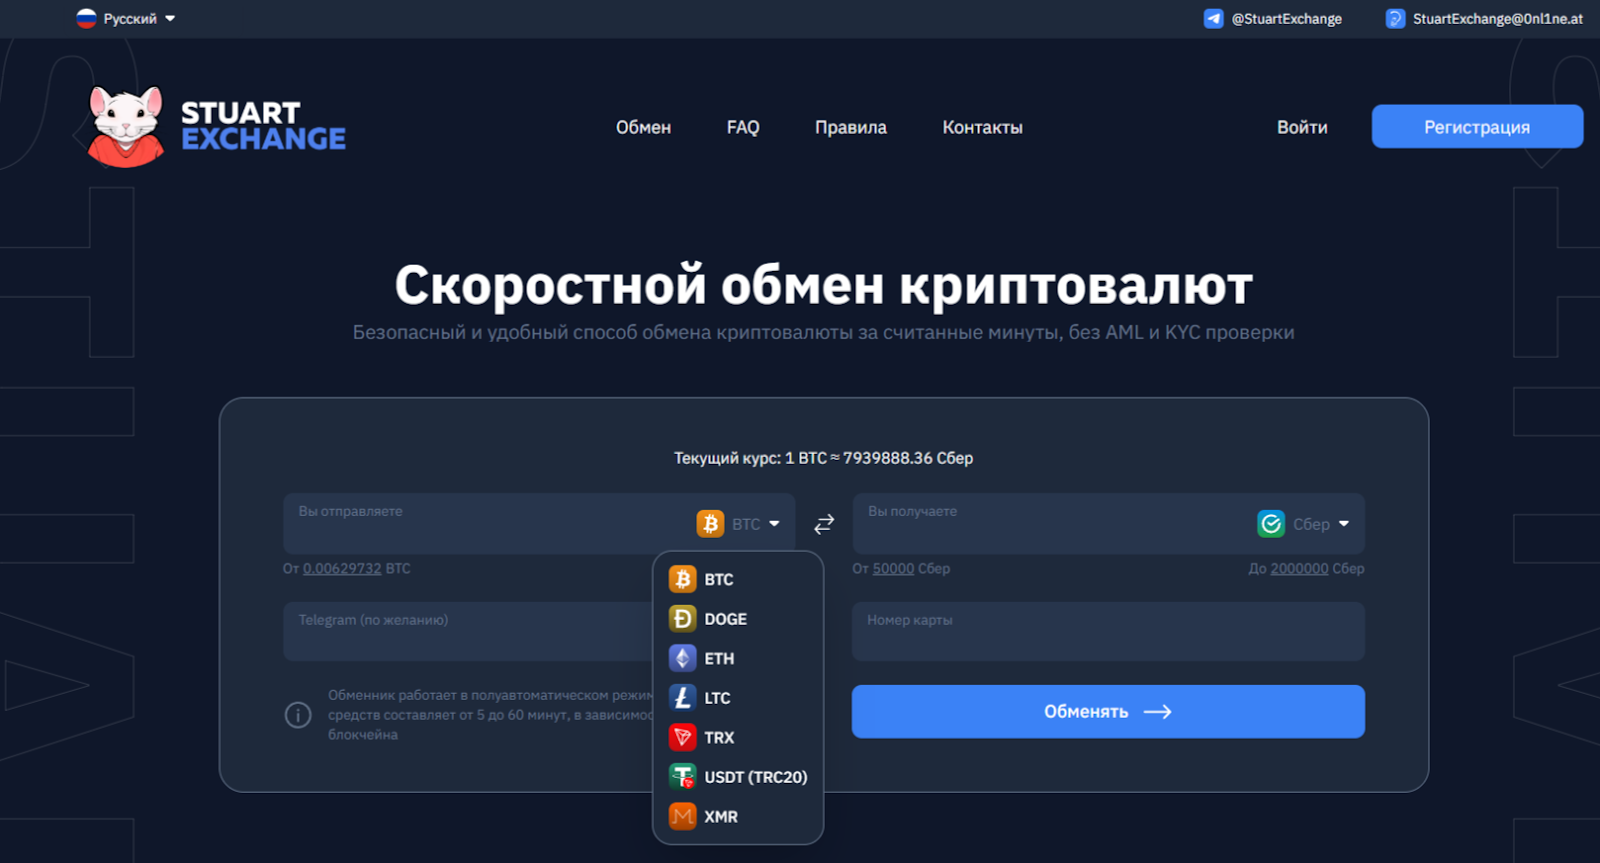Choose ETH in the currency list
The width and height of the screenshot is (1600, 863).
coord(738,658)
